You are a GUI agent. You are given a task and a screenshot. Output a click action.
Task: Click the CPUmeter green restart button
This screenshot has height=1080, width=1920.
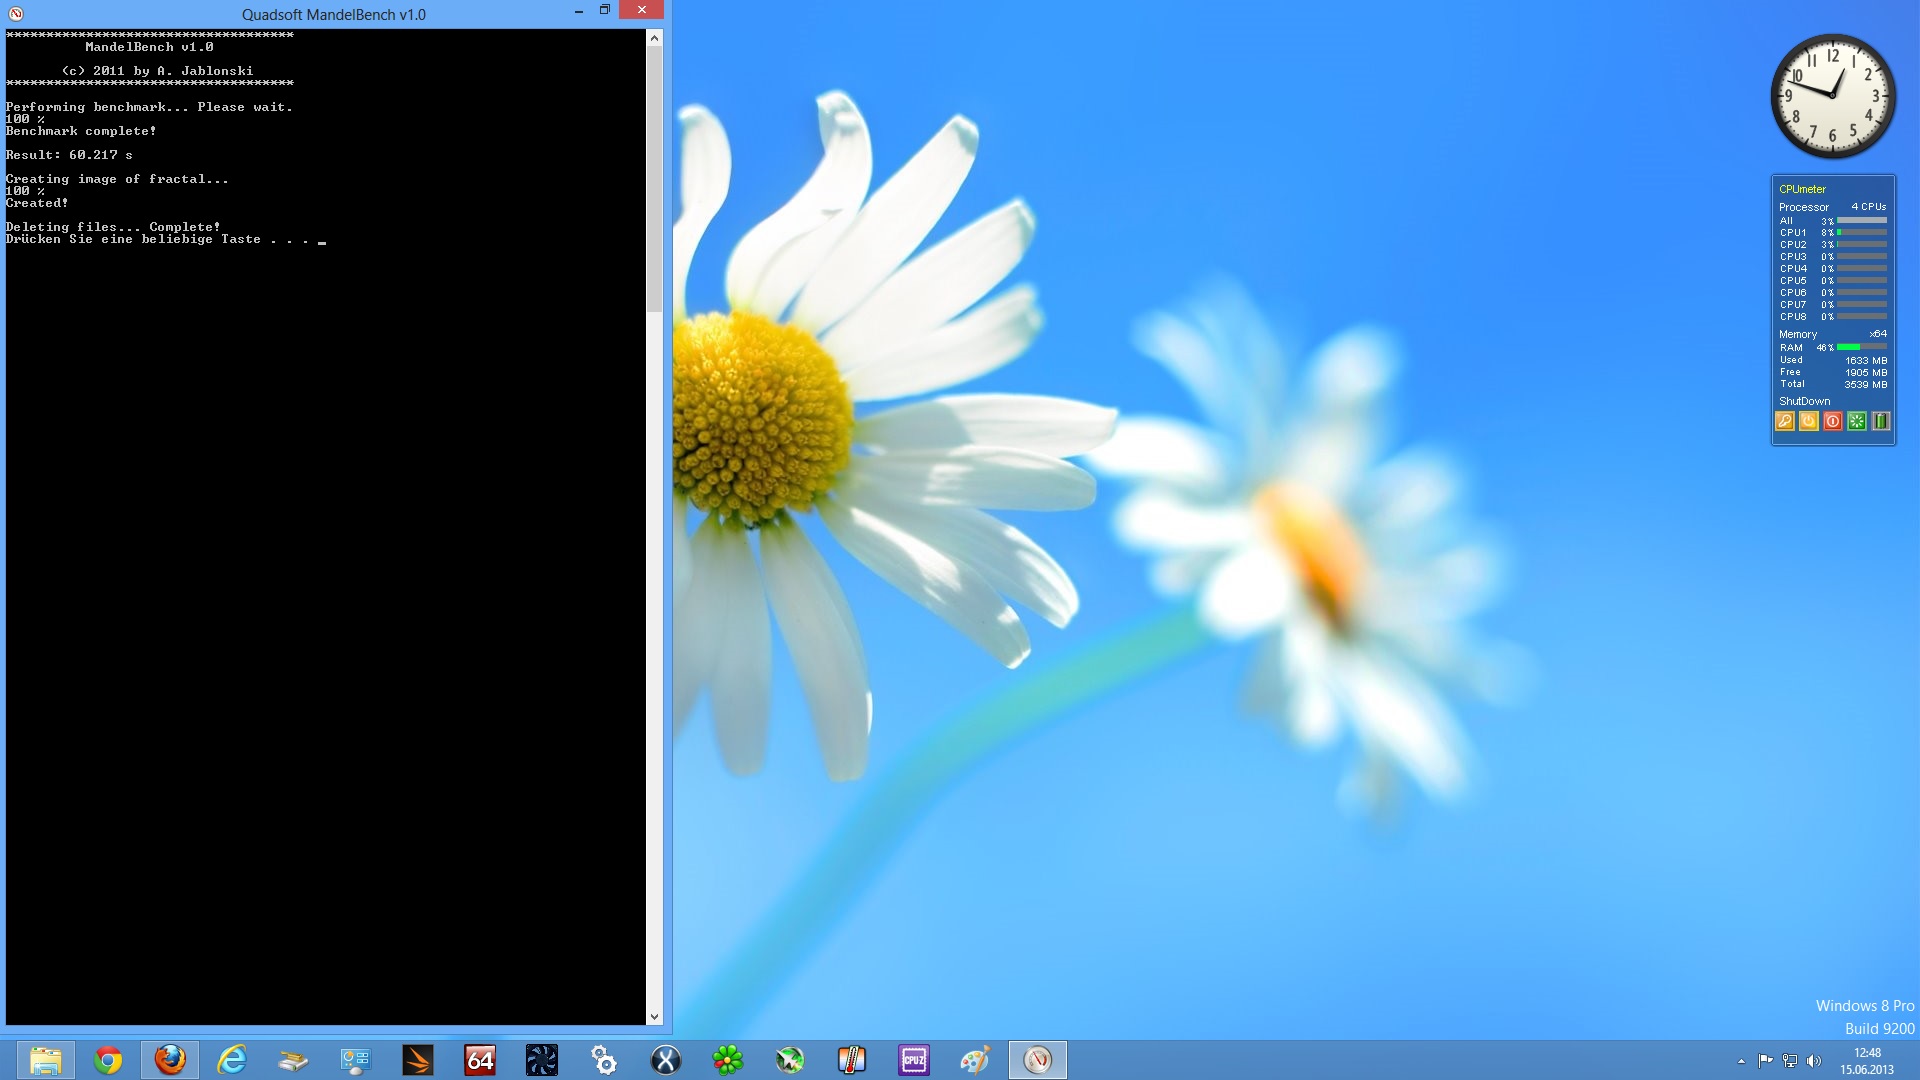point(1857,421)
